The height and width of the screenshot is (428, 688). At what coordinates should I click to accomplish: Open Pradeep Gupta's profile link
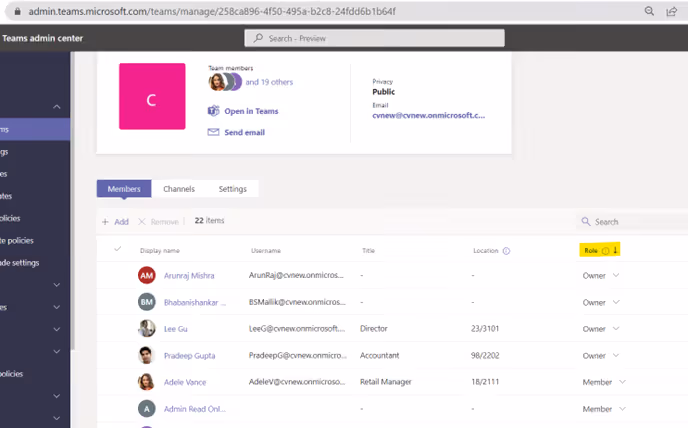tap(190, 356)
